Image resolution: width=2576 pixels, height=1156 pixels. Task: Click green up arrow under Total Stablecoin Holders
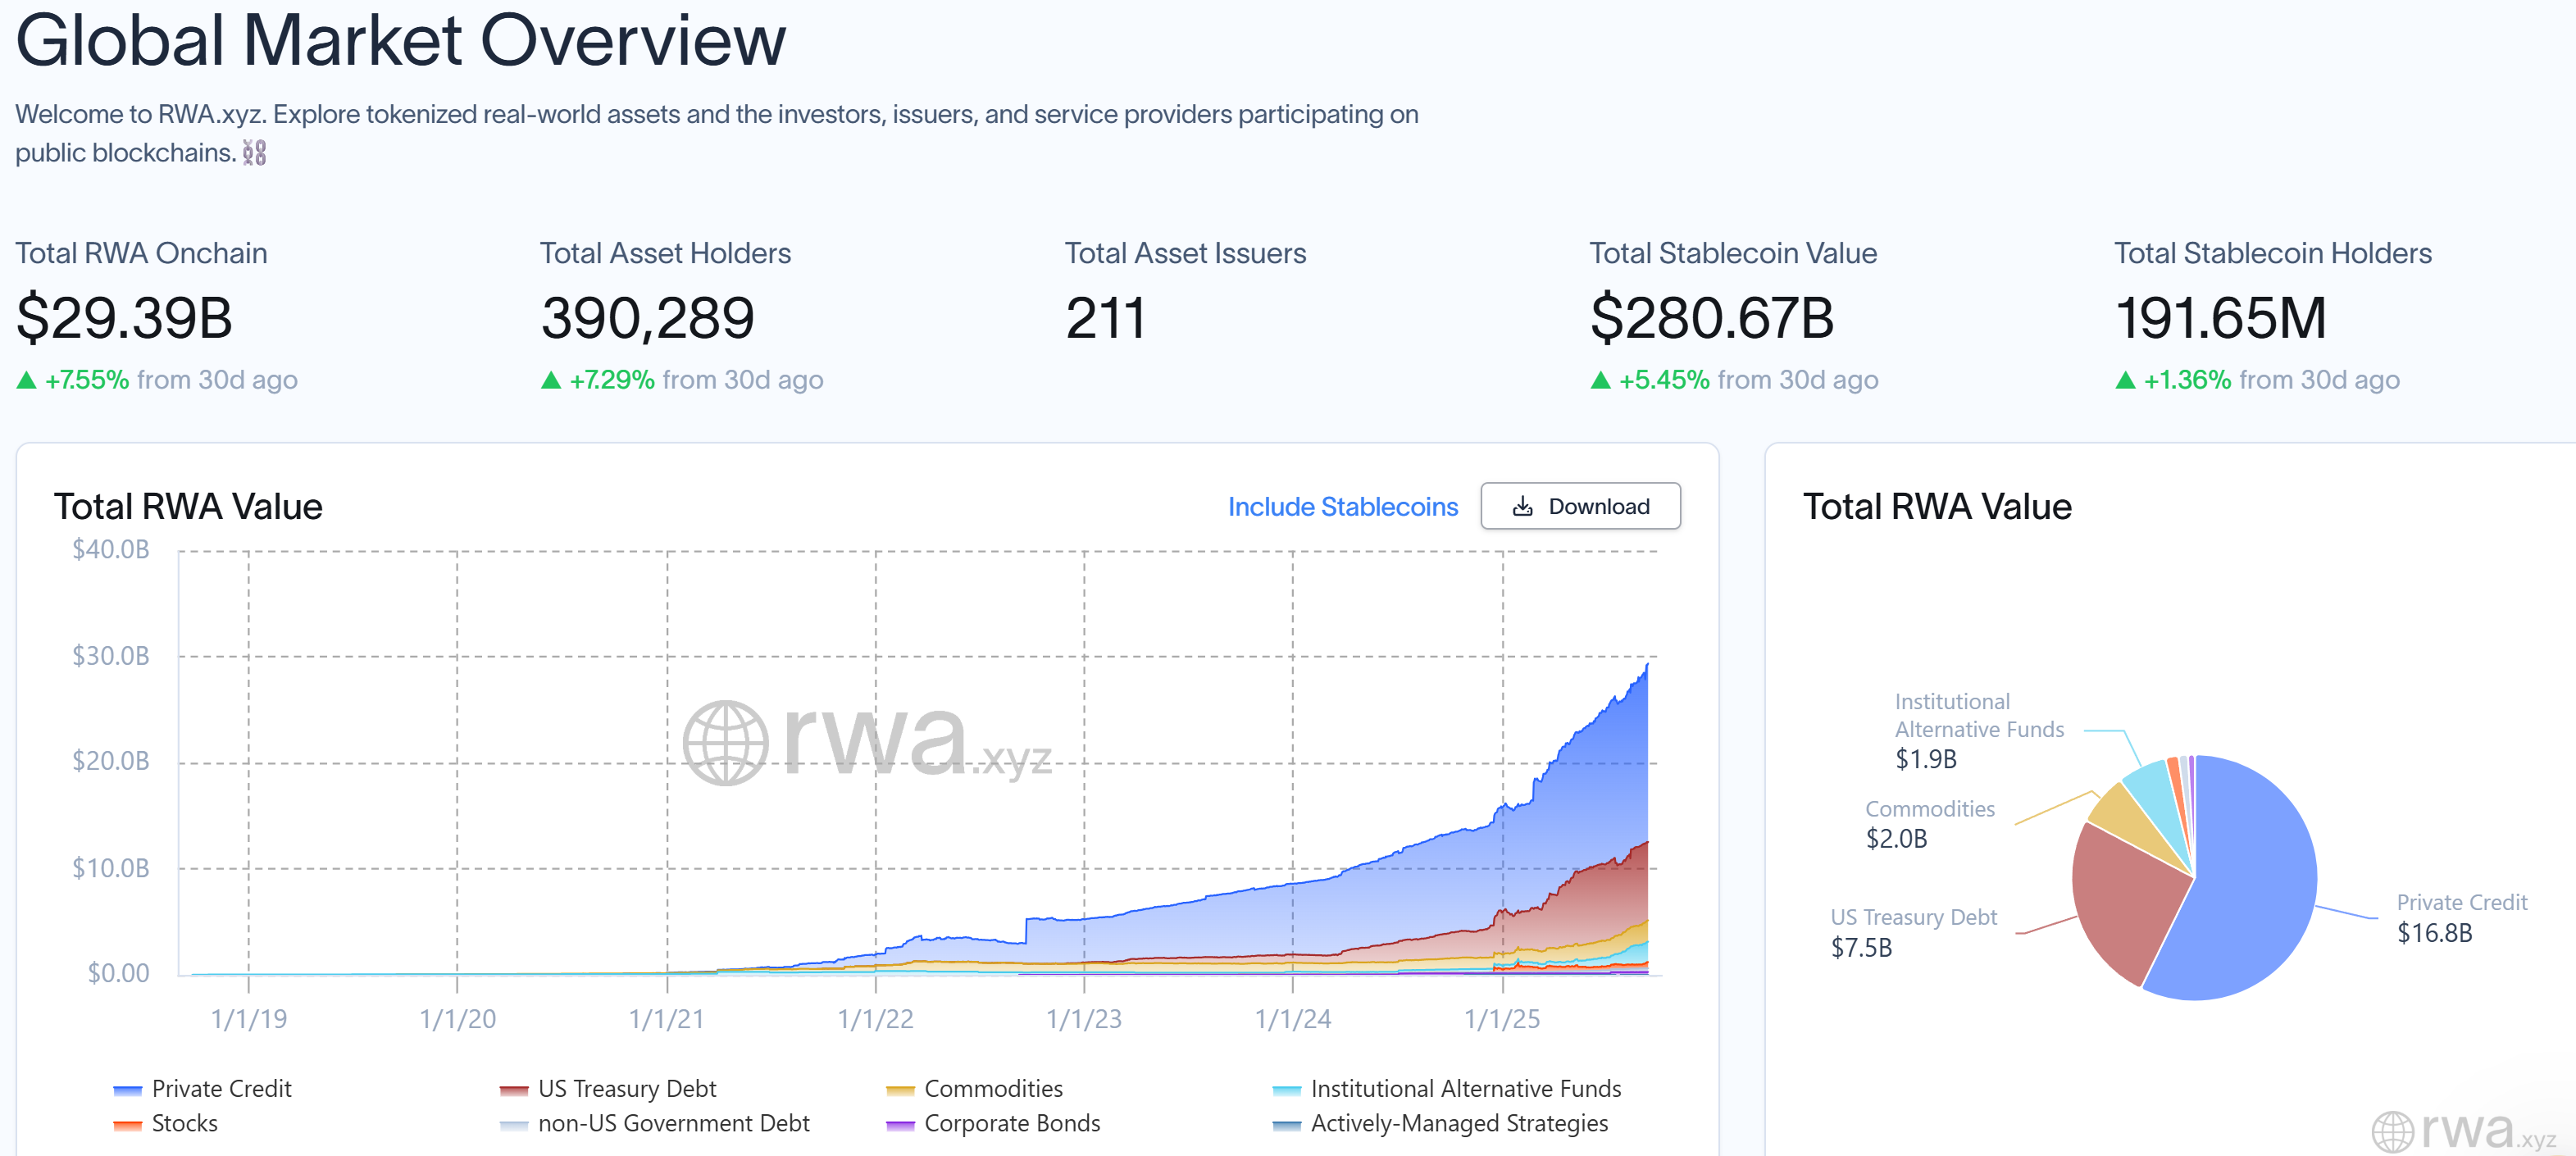pos(2125,380)
